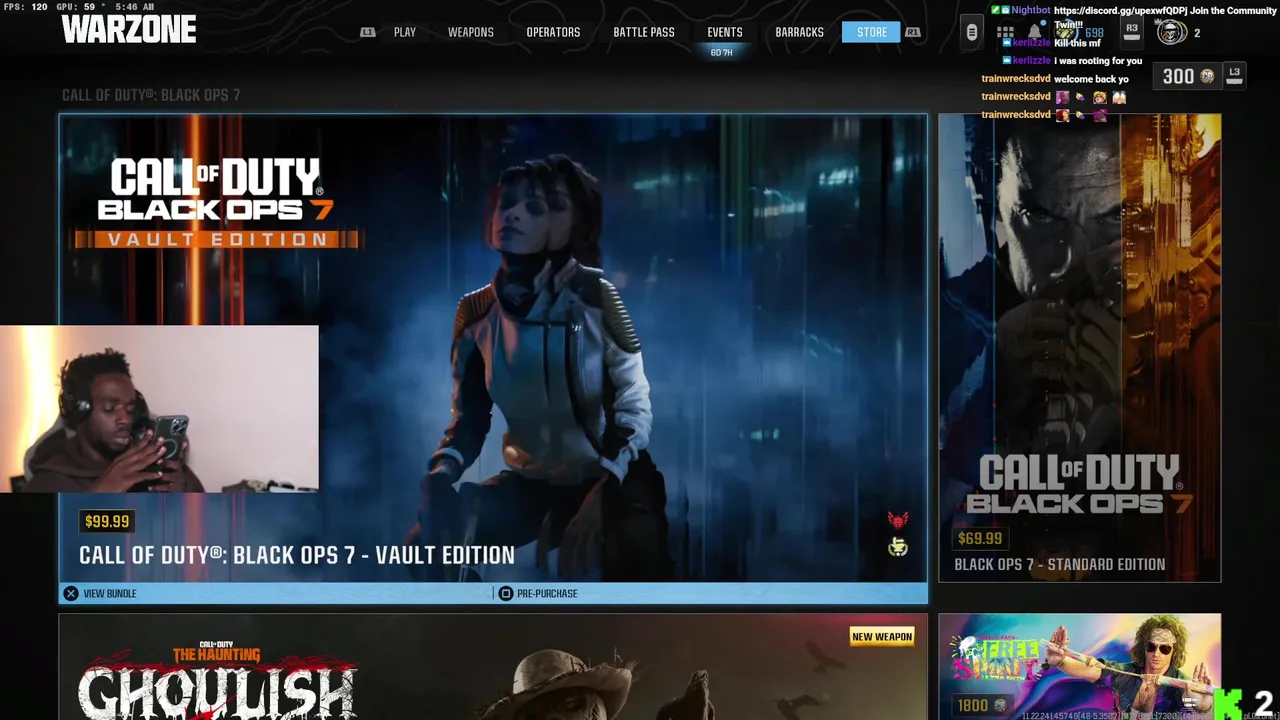Image resolution: width=1280 pixels, height=720 pixels.
Task: Click the Vault Edition logo graphic
Action: point(216,202)
